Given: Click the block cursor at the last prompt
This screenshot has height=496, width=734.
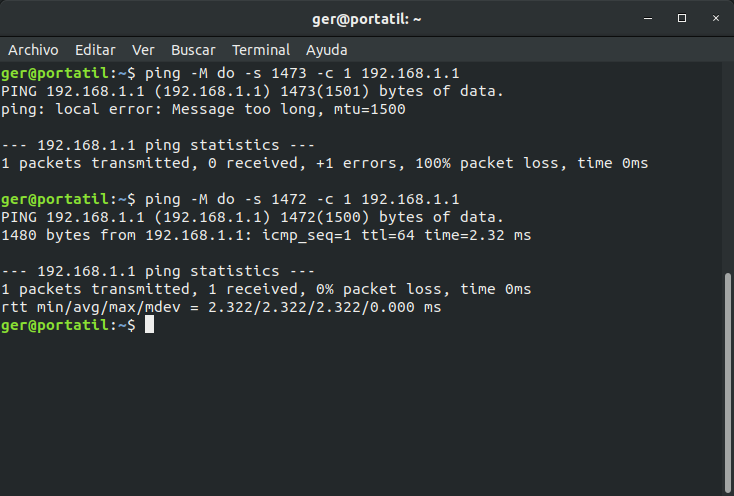Looking at the screenshot, I should click(x=149, y=325).
